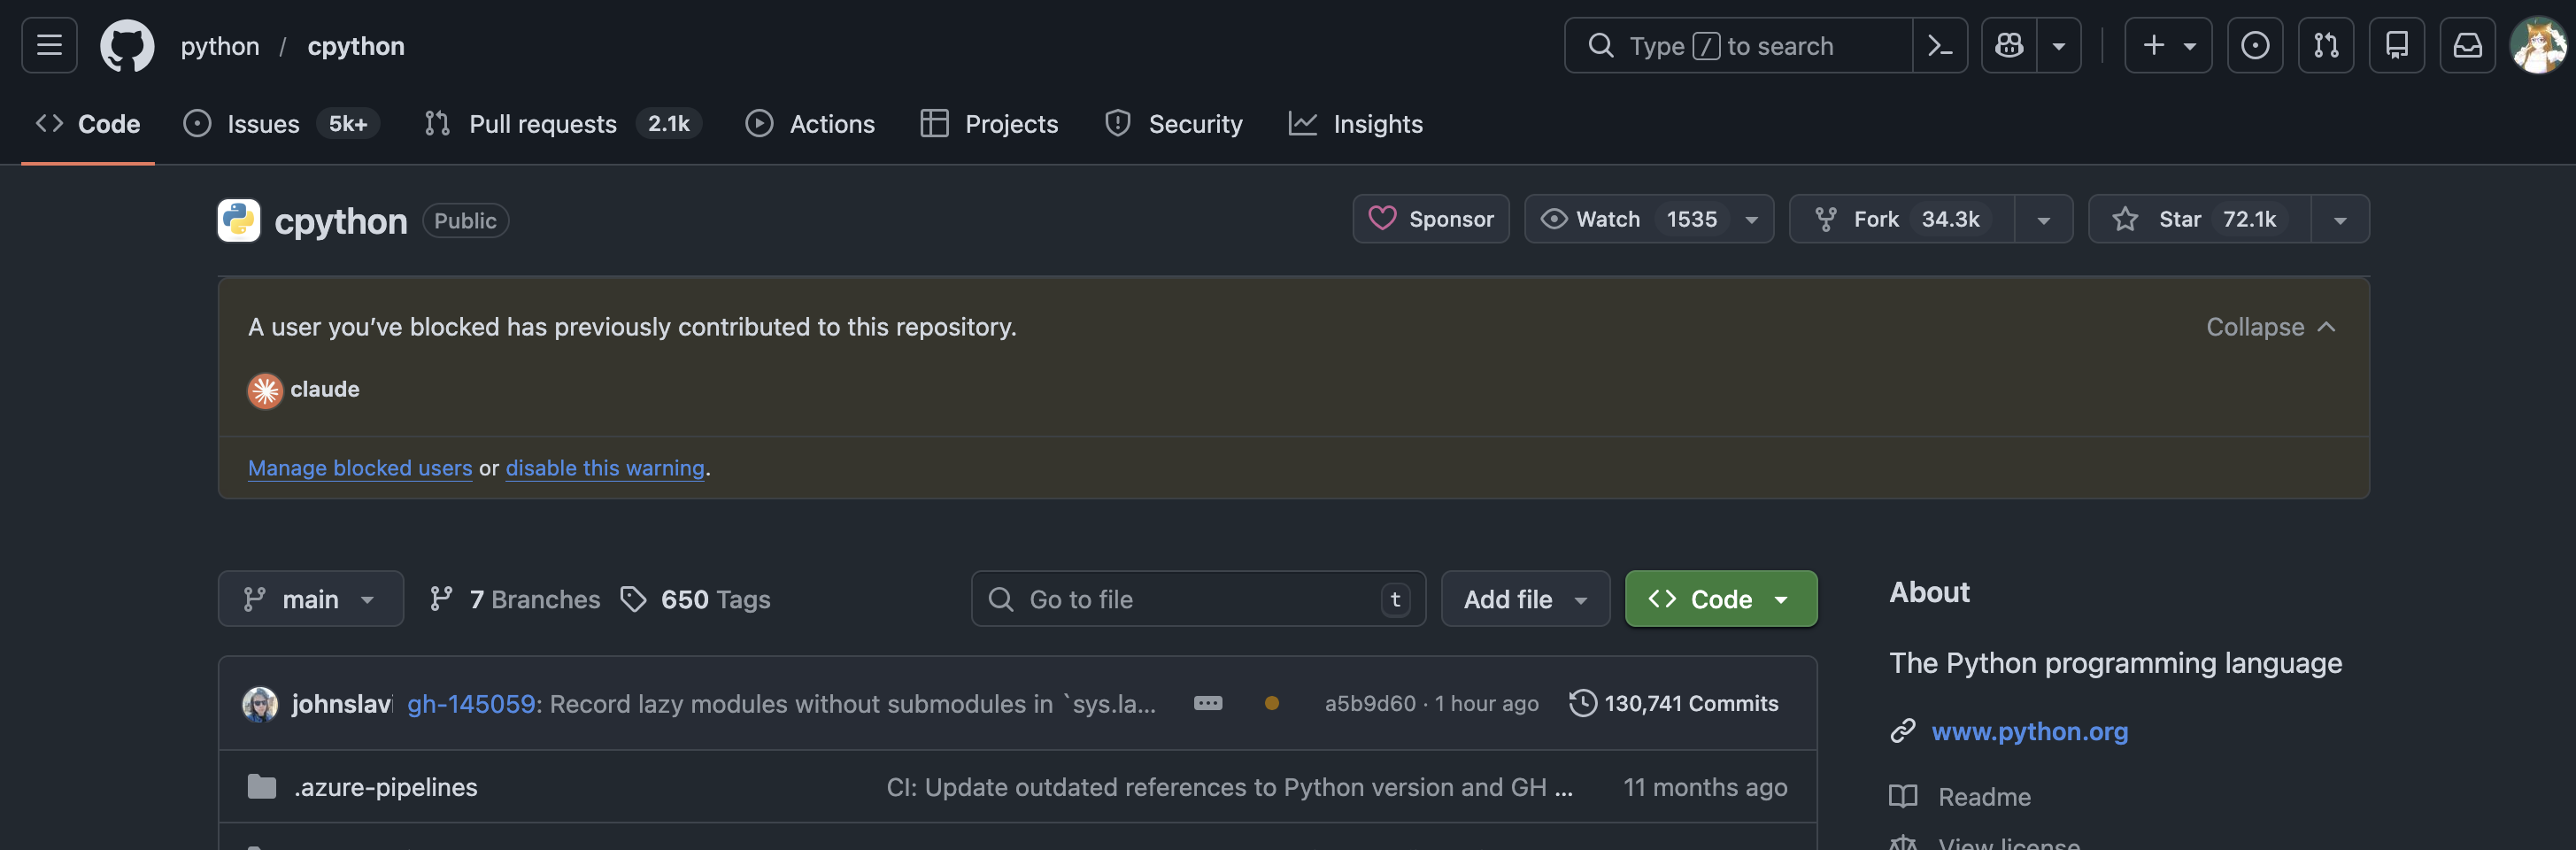Image resolution: width=2576 pixels, height=850 pixels.
Task: Expand the commit message ellipsis button
Action: (x=1208, y=703)
